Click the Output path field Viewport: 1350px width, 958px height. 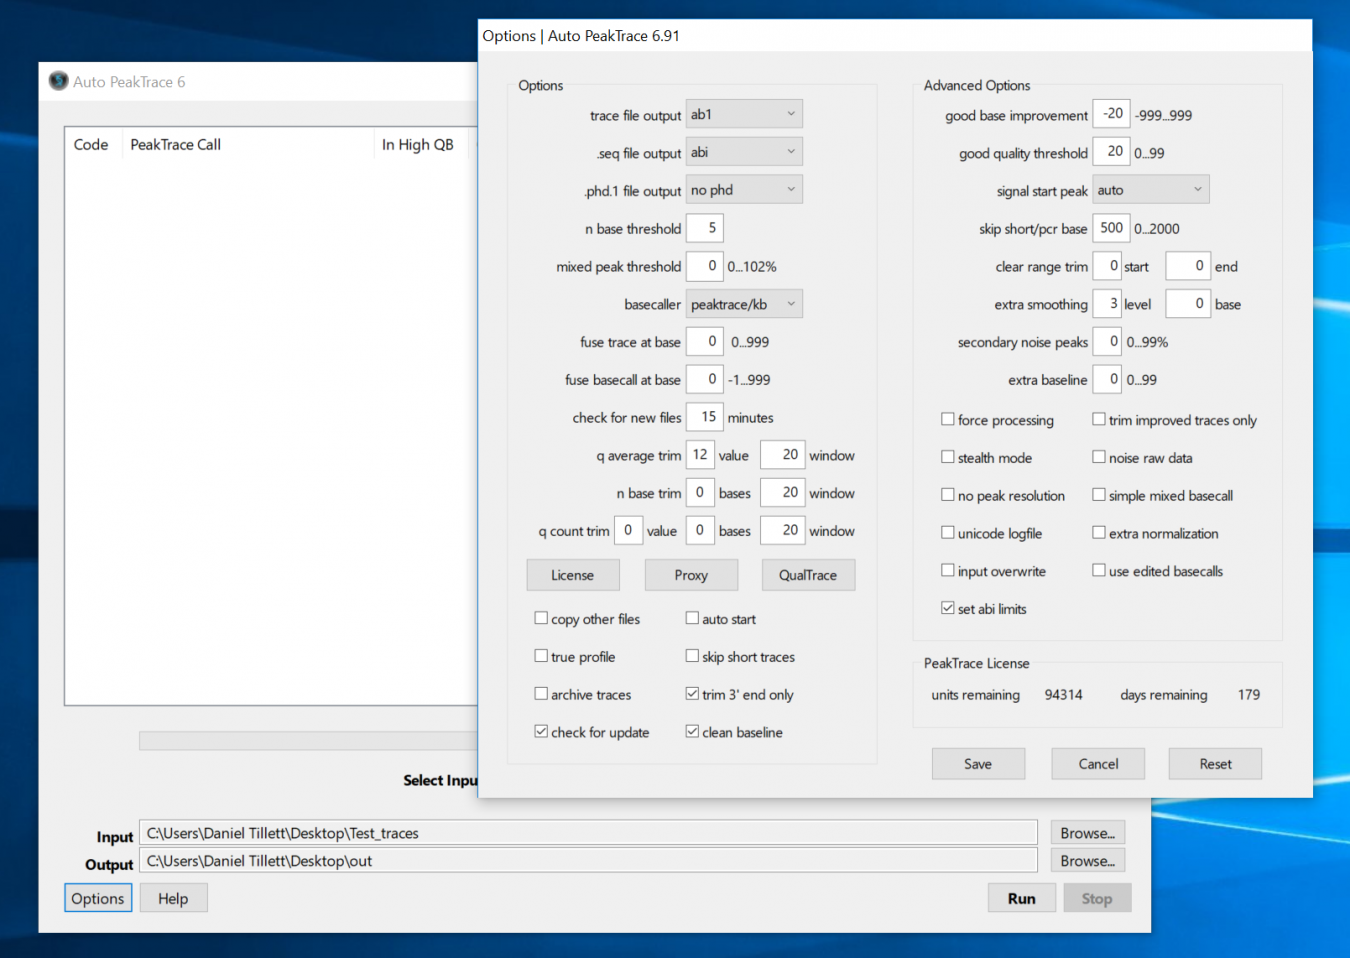coord(588,861)
